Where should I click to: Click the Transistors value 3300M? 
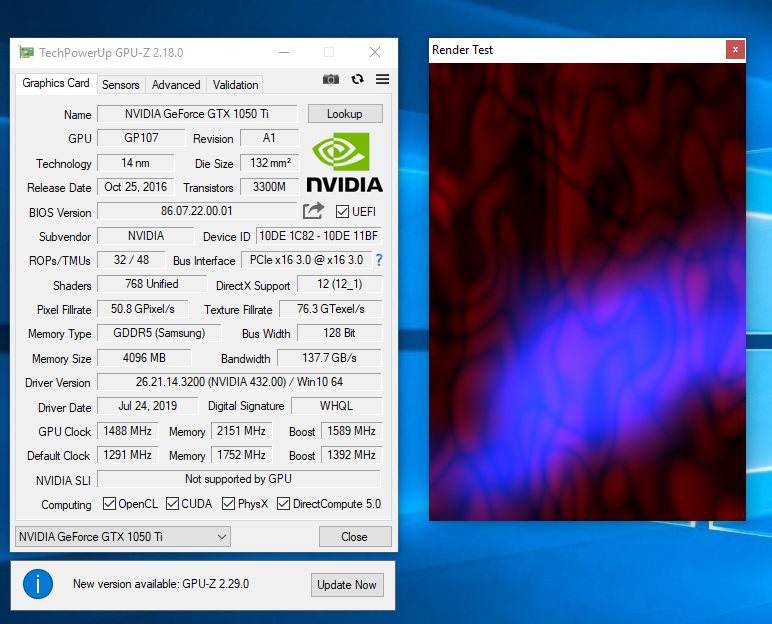[269, 187]
